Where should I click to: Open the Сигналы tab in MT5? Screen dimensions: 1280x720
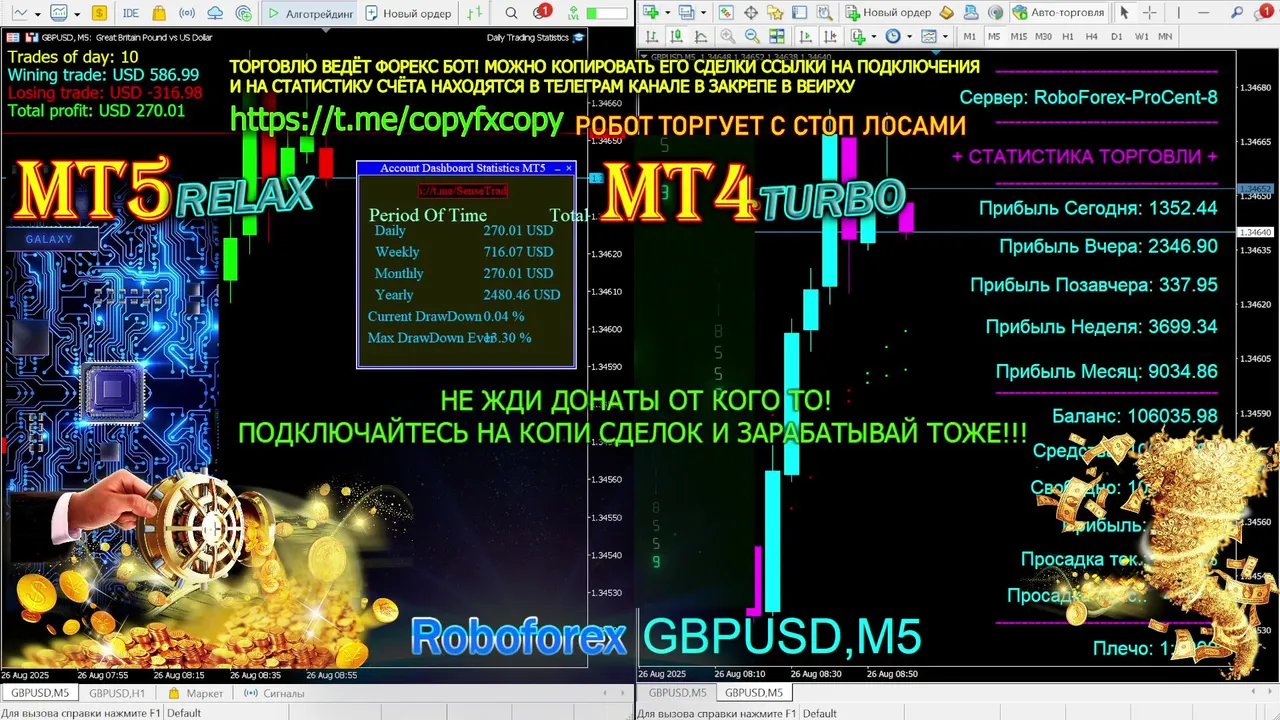tap(276, 693)
